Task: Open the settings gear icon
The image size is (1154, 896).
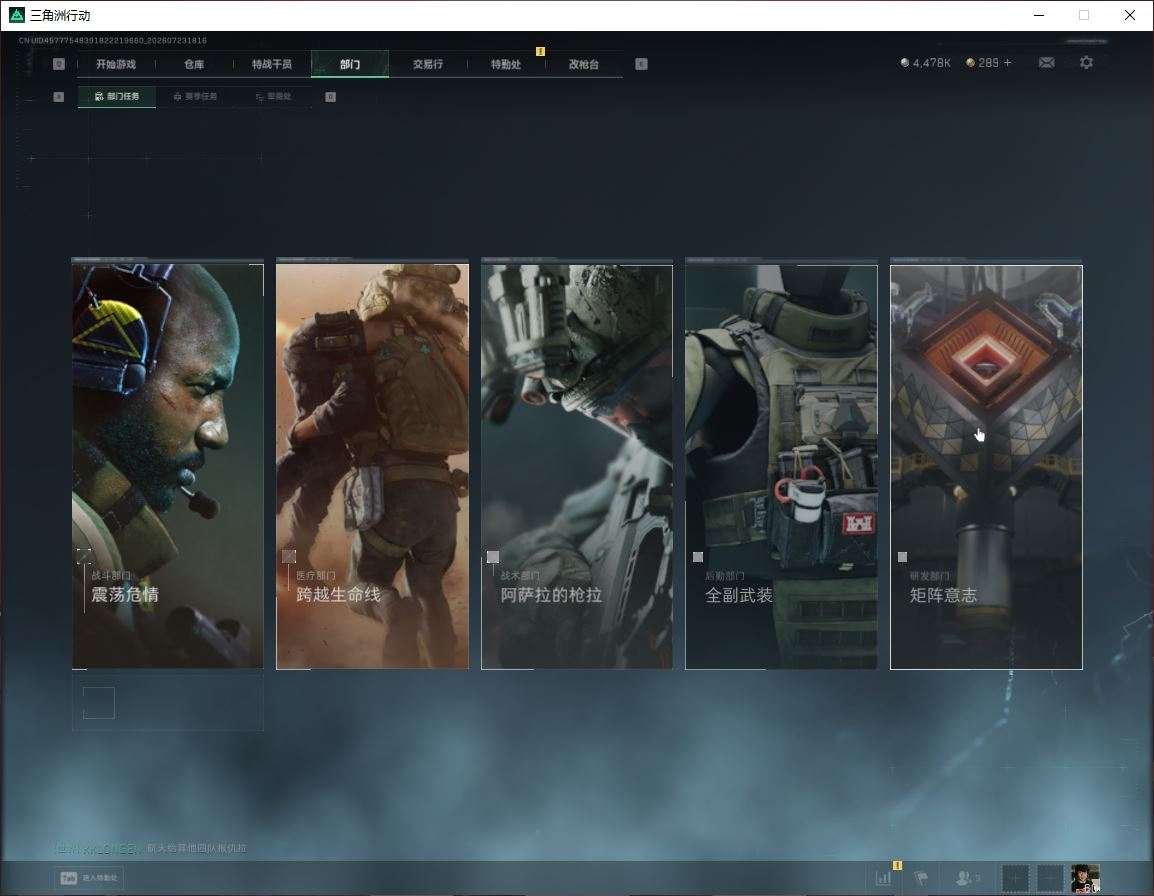Action: pyautogui.click(x=1086, y=63)
